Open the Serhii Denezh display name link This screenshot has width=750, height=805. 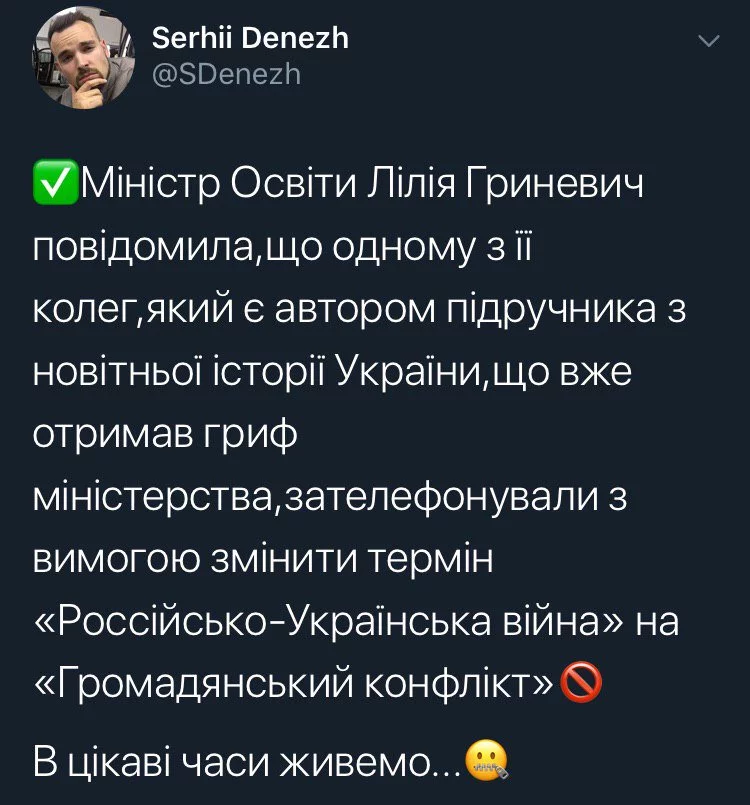click(250, 38)
